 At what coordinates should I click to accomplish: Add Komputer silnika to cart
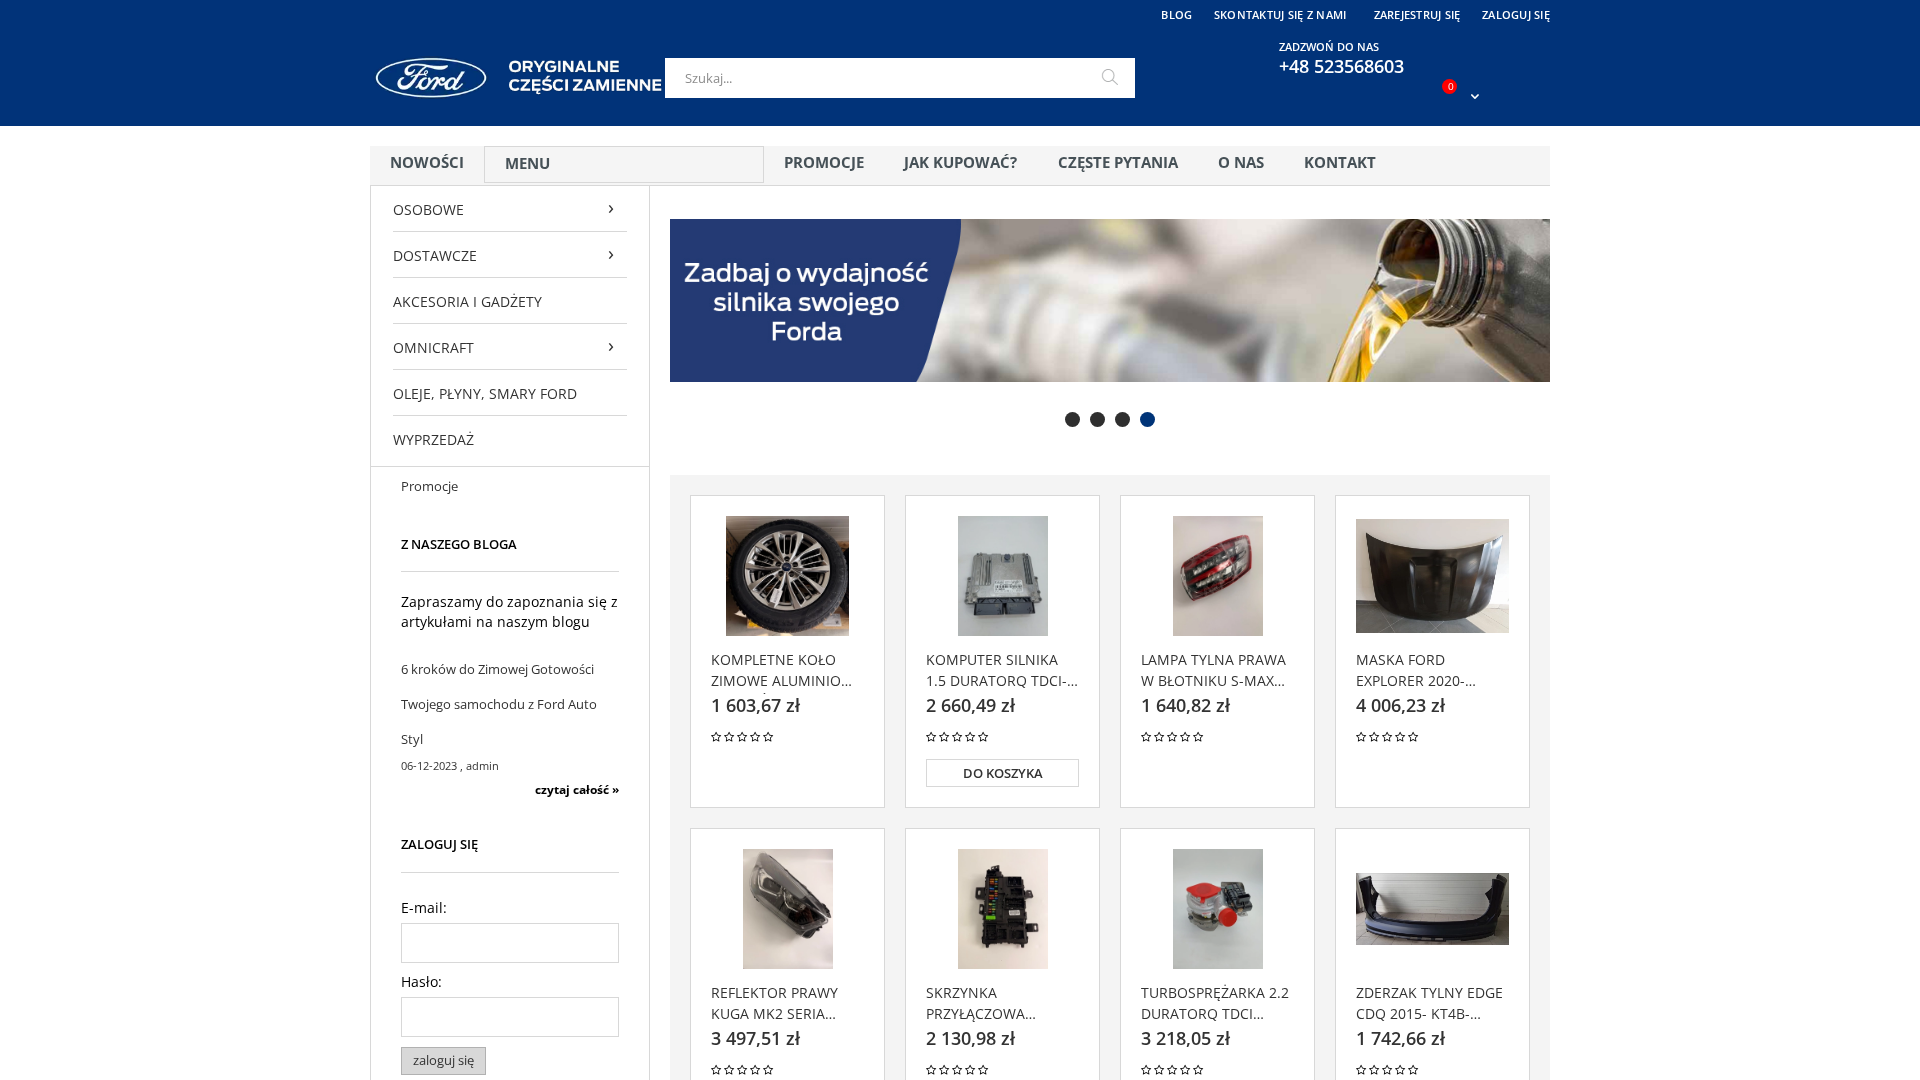click(x=1002, y=773)
